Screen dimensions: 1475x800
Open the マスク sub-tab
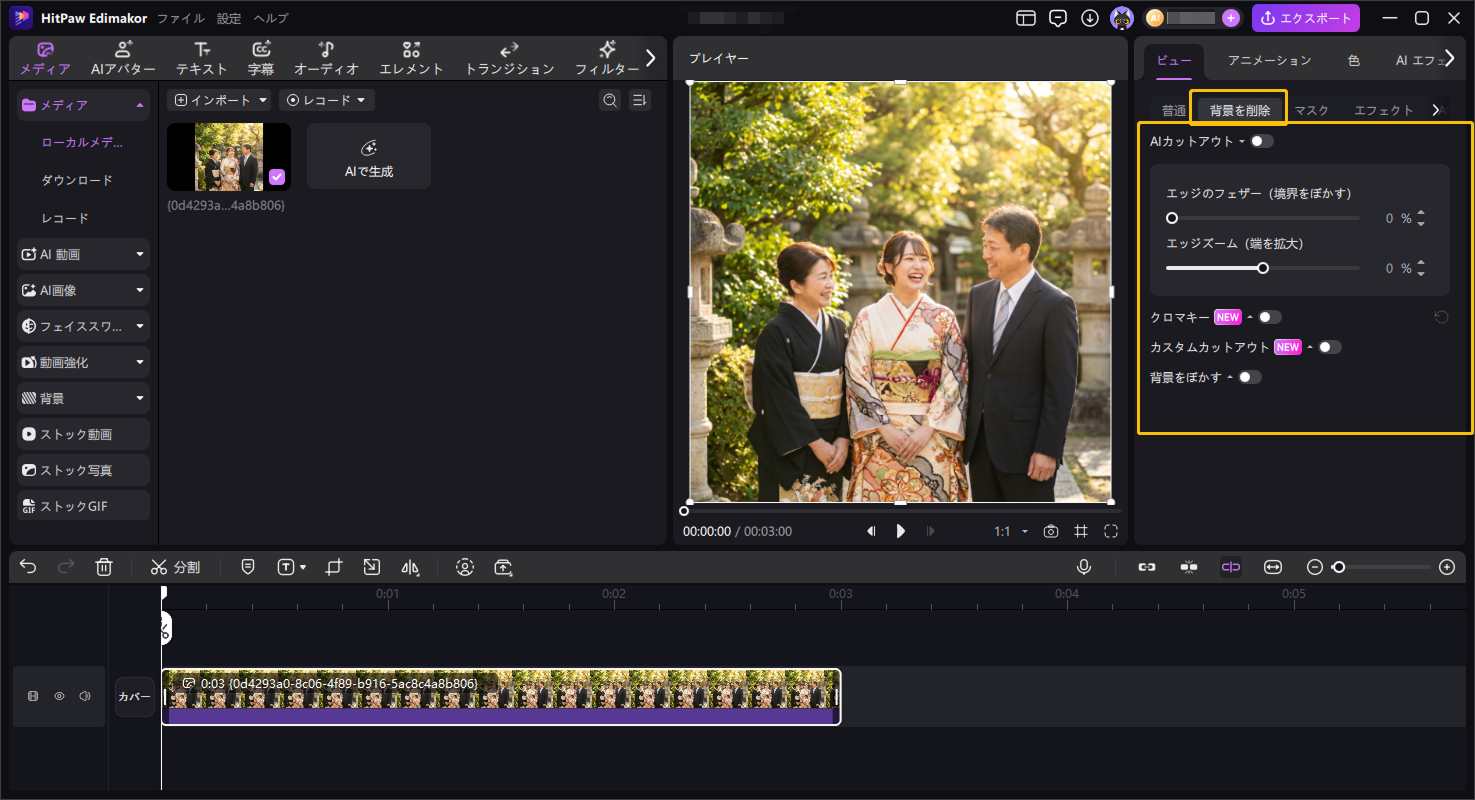(1311, 110)
